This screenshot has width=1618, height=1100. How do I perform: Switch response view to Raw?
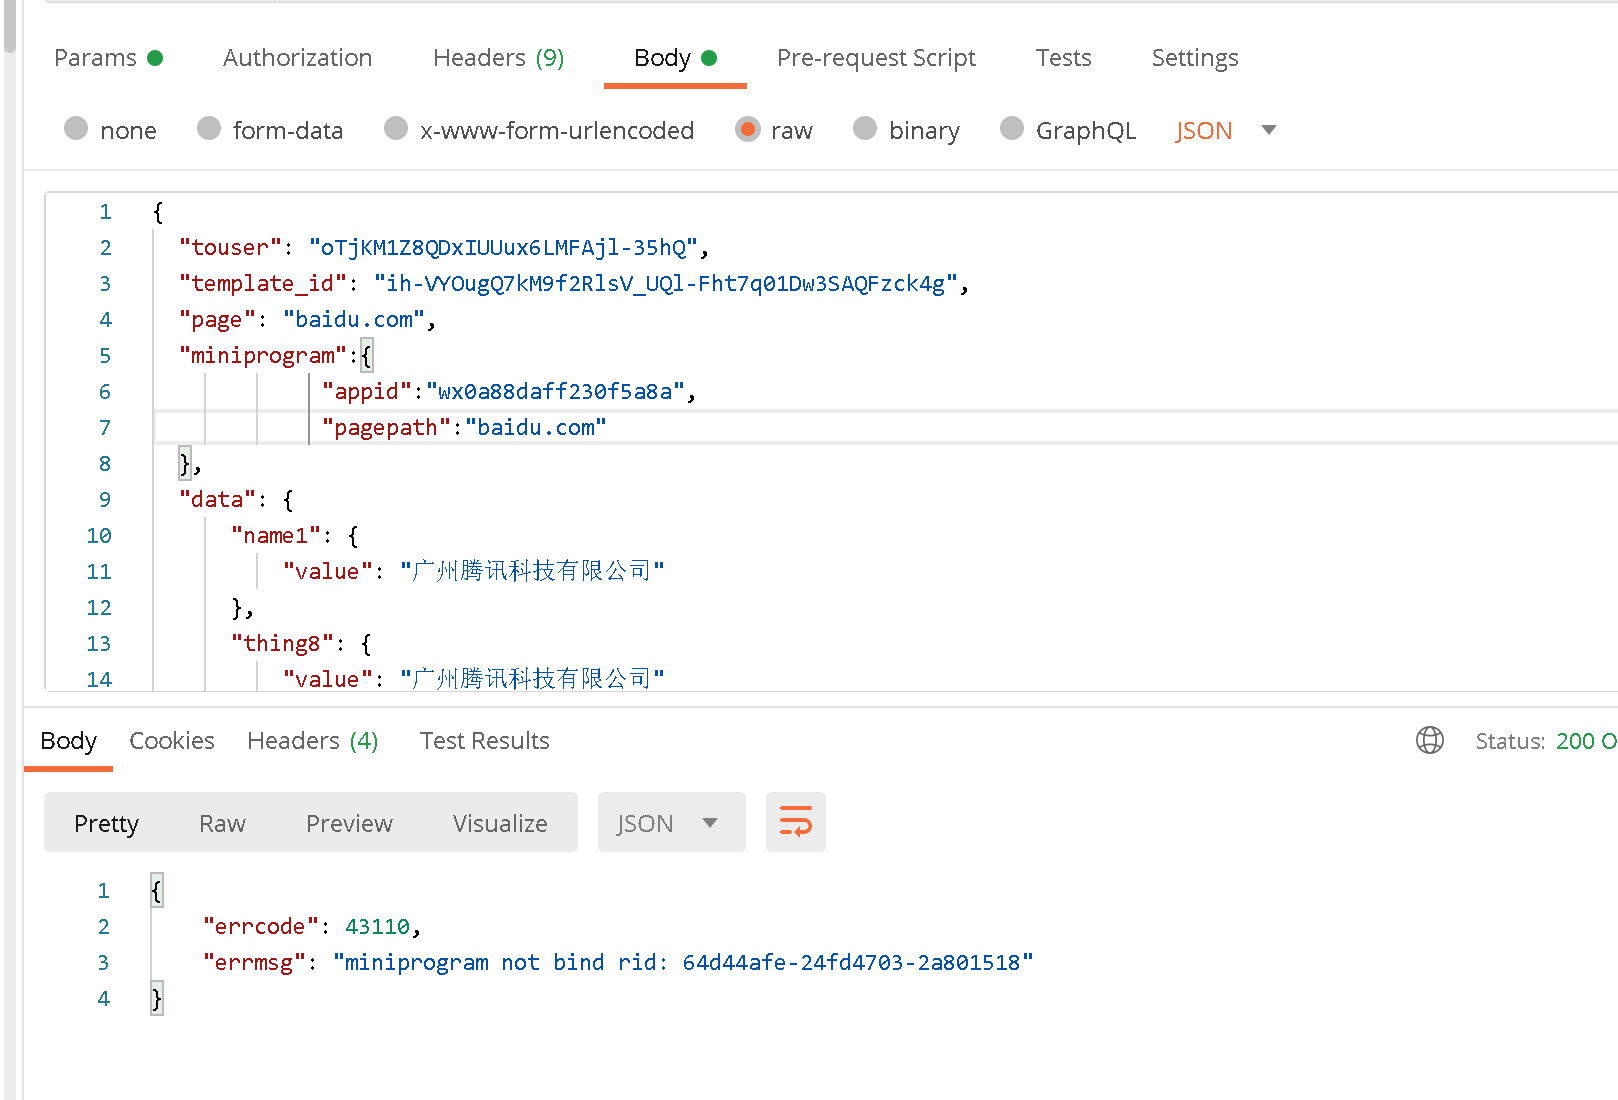pyautogui.click(x=222, y=823)
